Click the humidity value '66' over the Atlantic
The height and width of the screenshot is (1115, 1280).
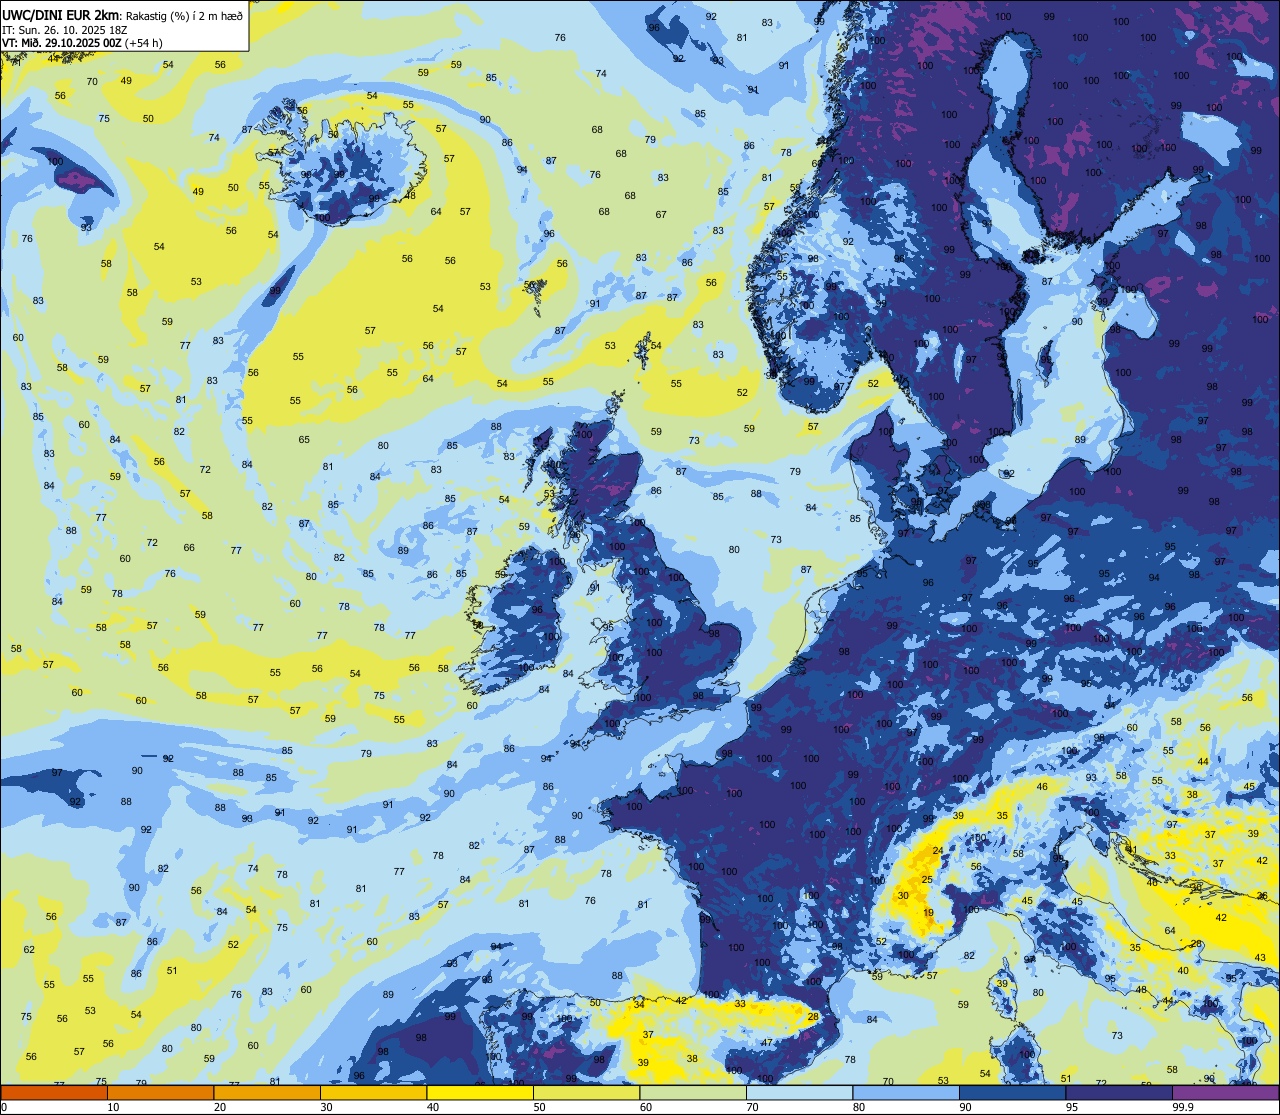(x=189, y=547)
